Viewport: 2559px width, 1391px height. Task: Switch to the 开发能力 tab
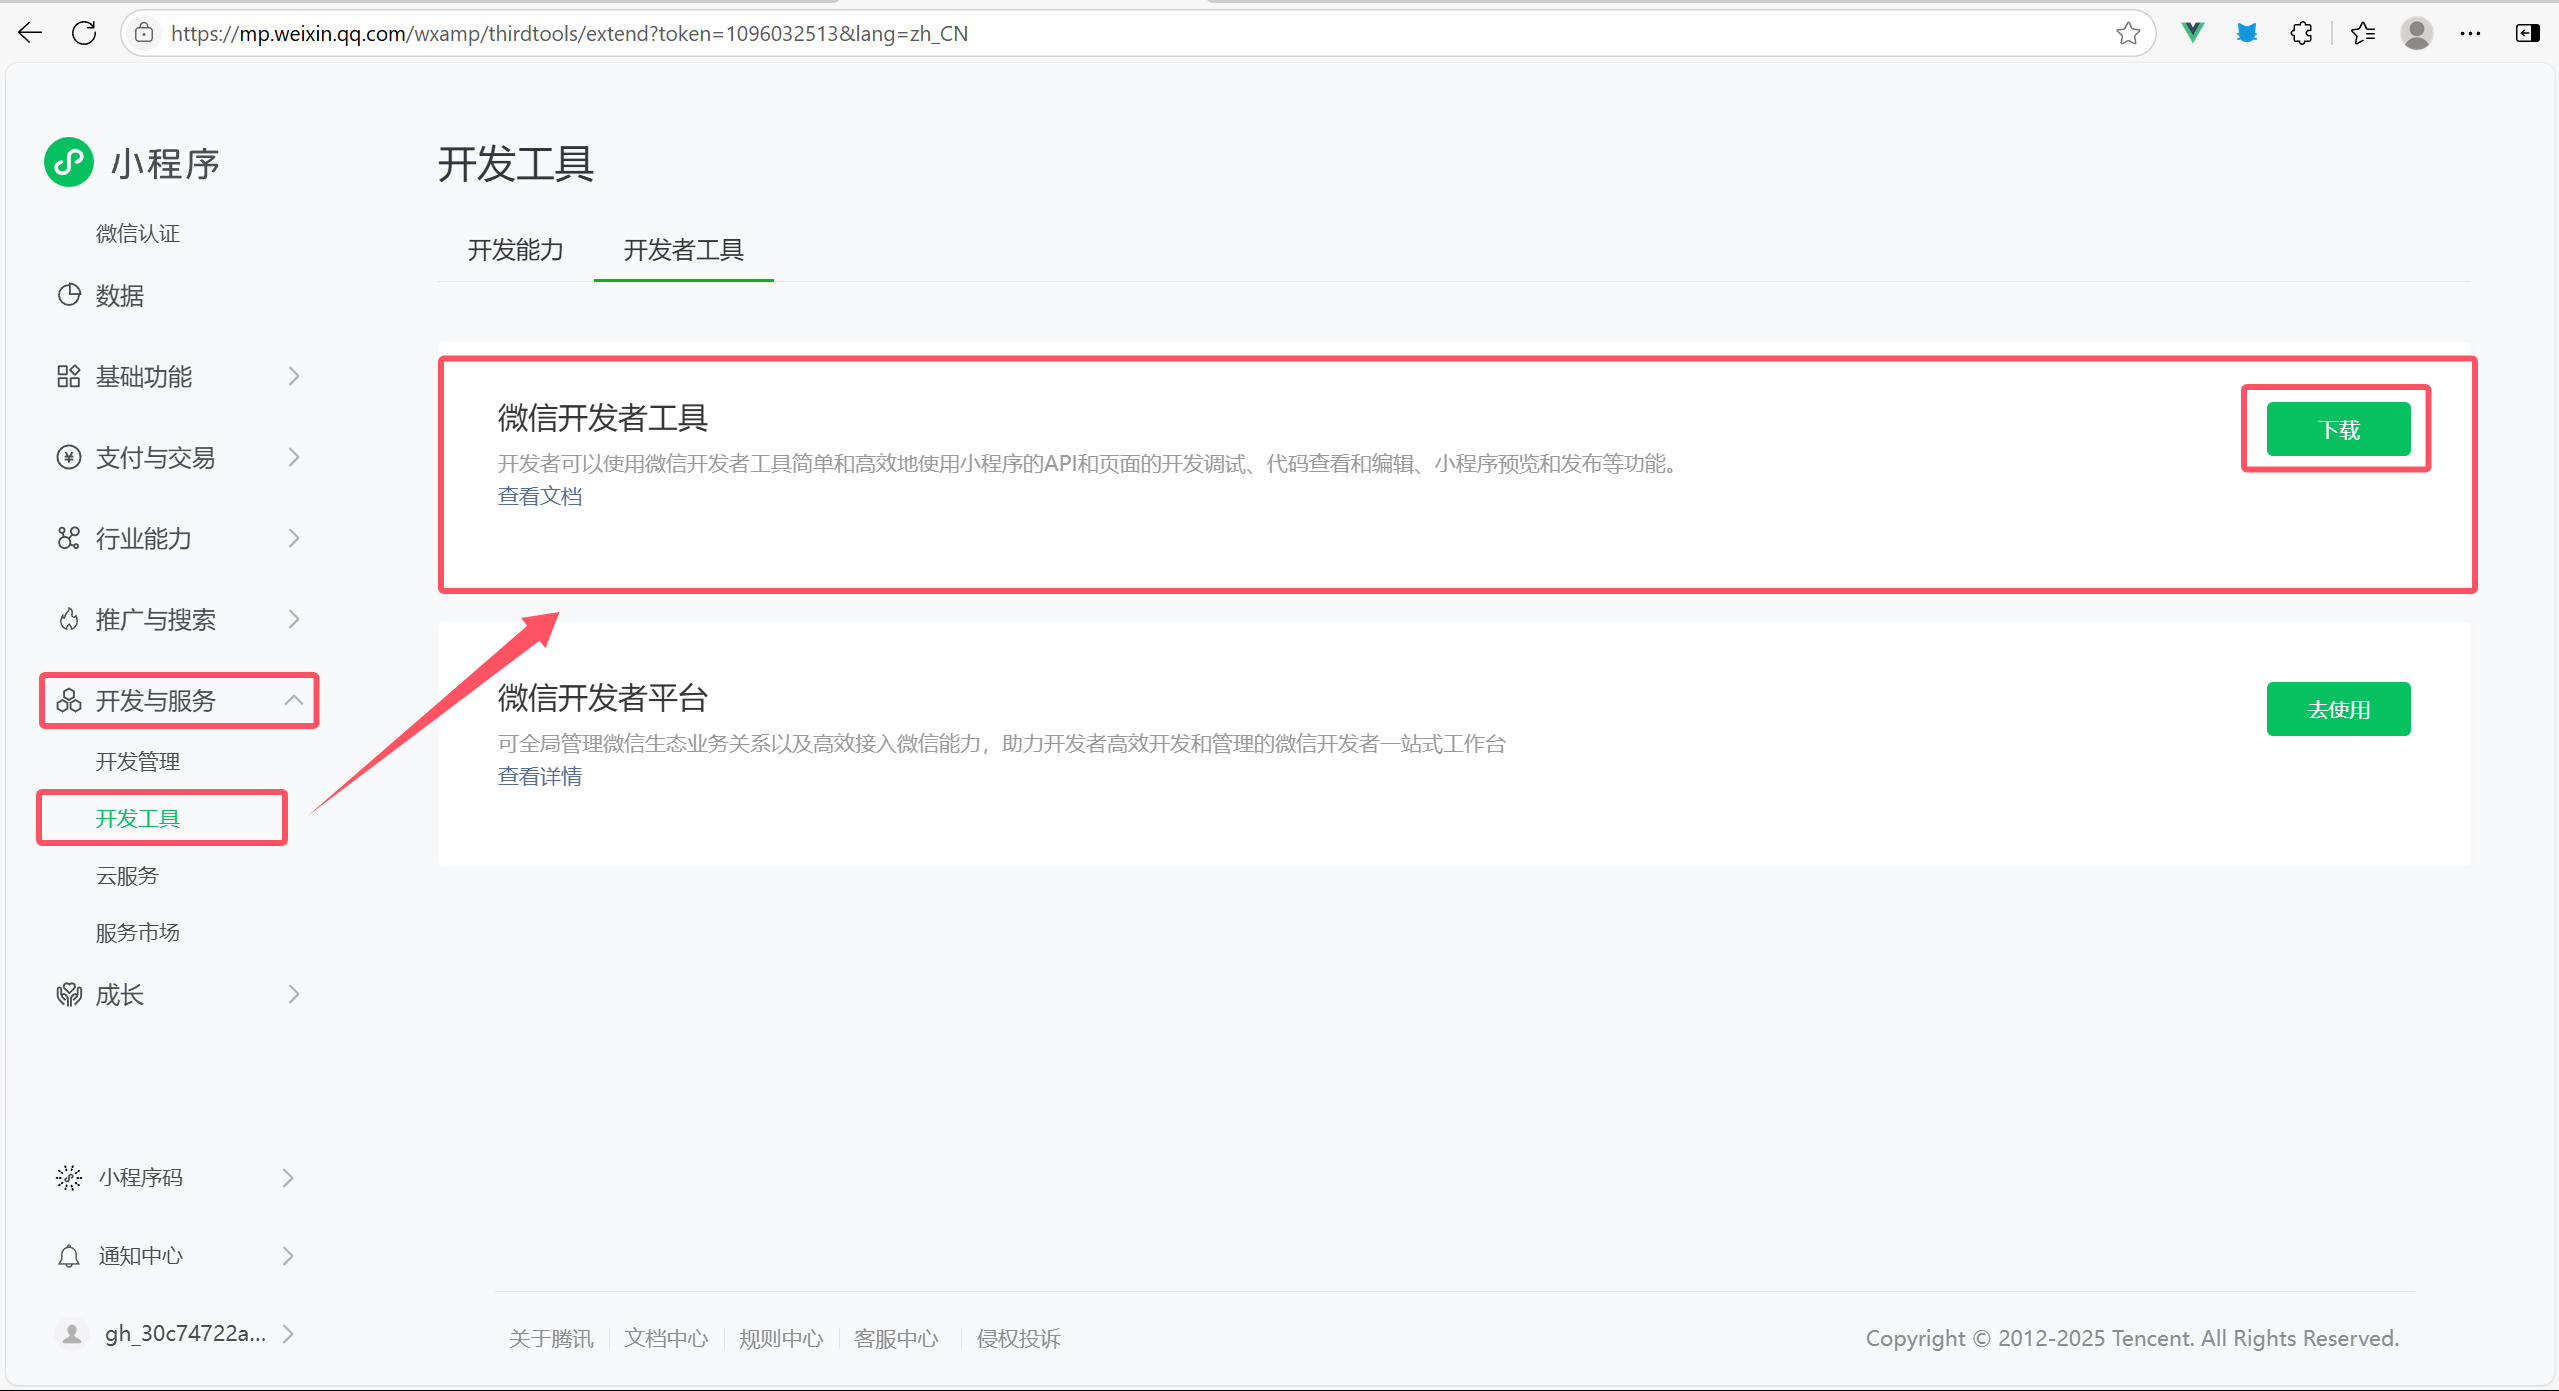coord(515,250)
